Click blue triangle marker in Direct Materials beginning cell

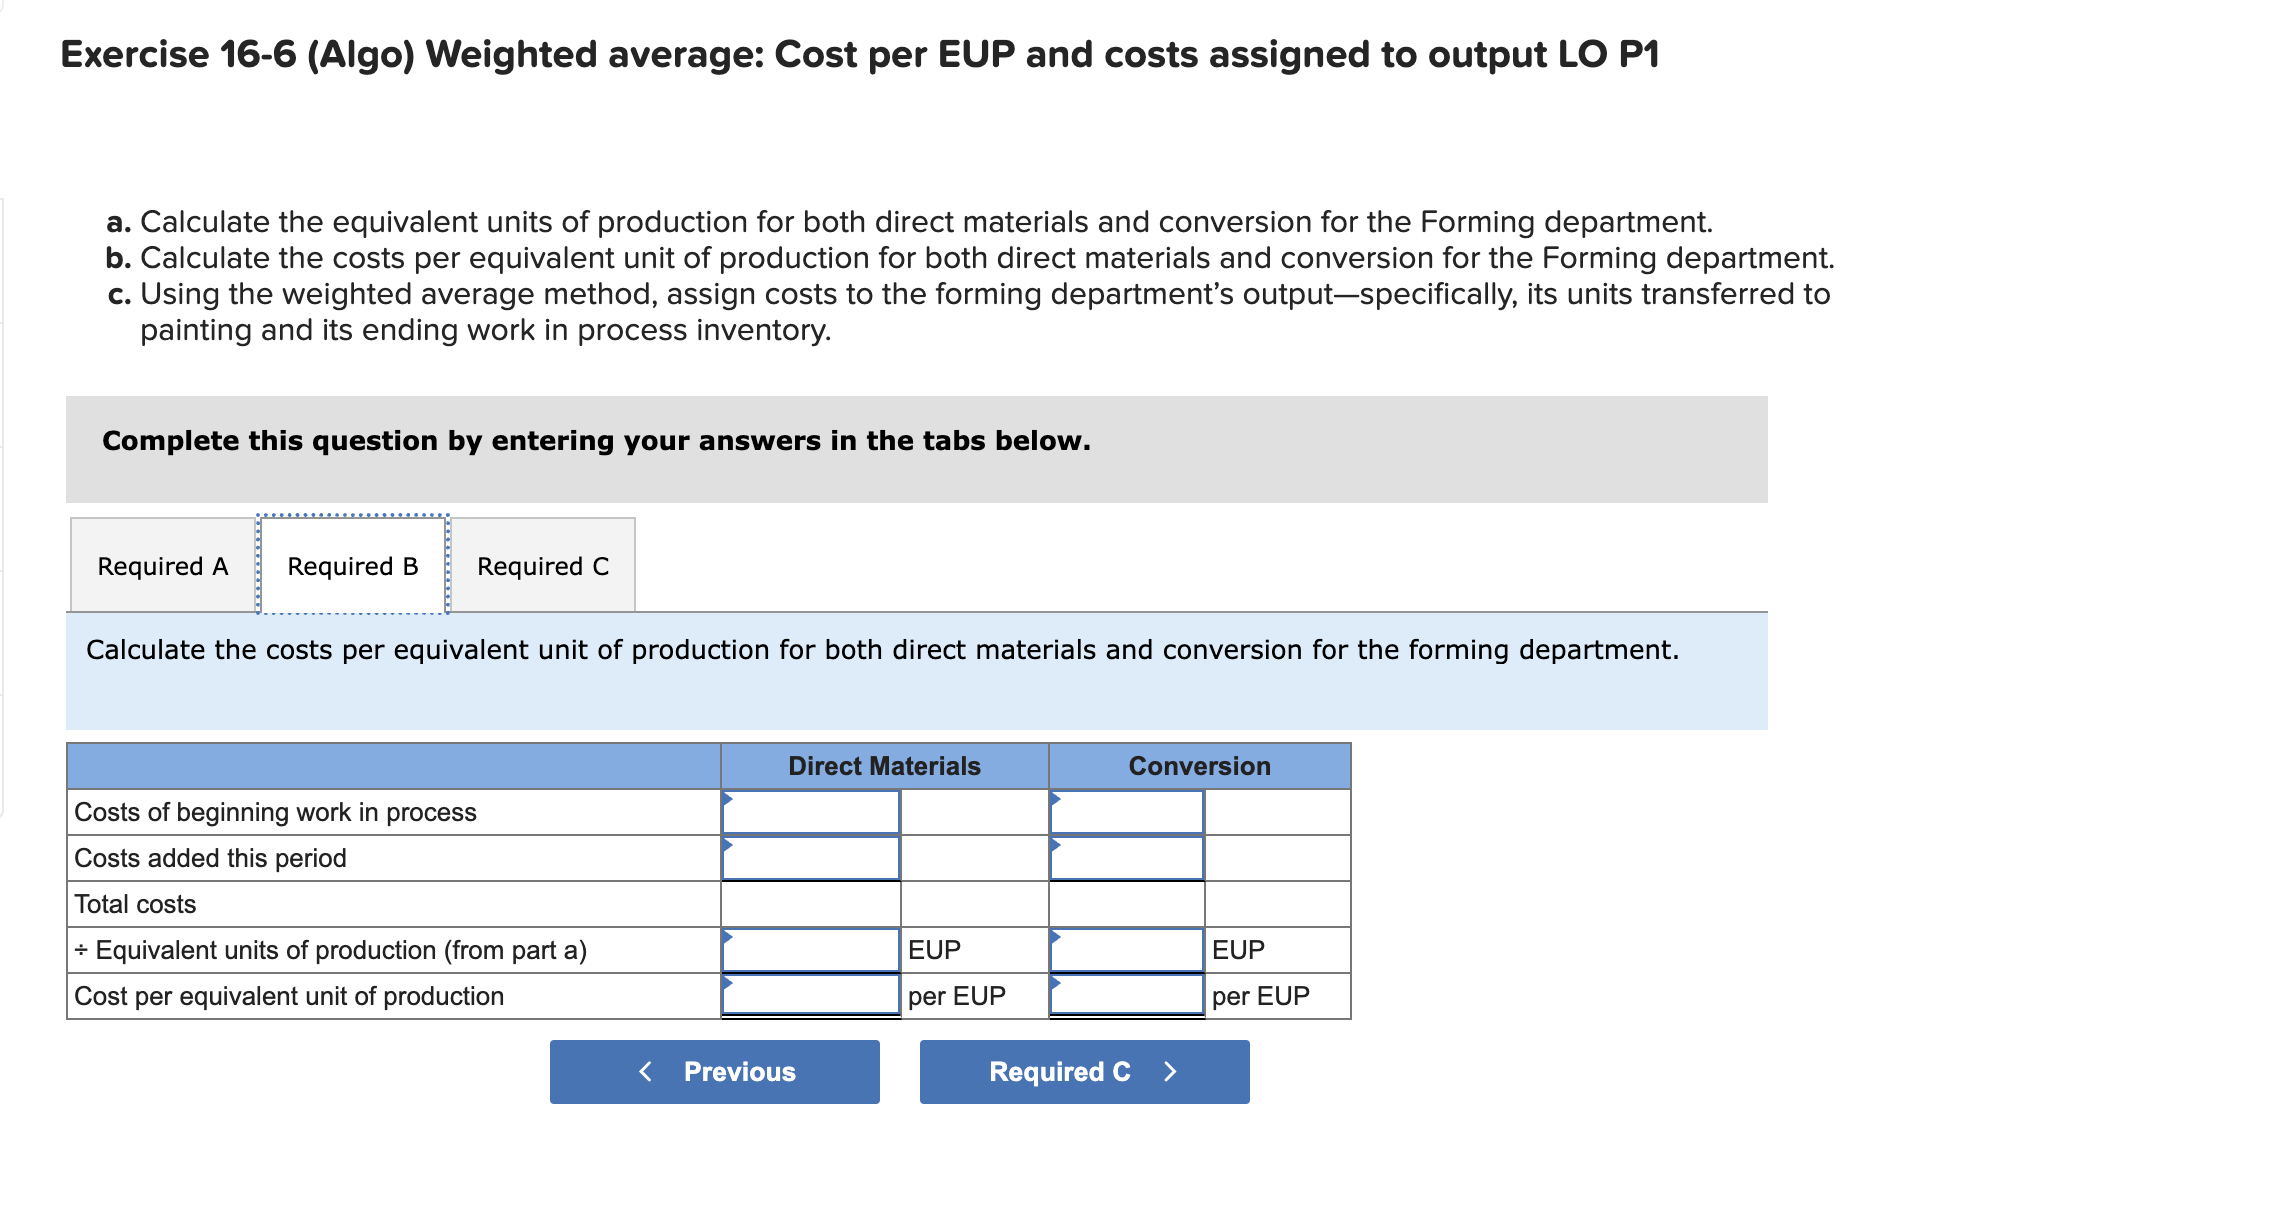click(728, 798)
